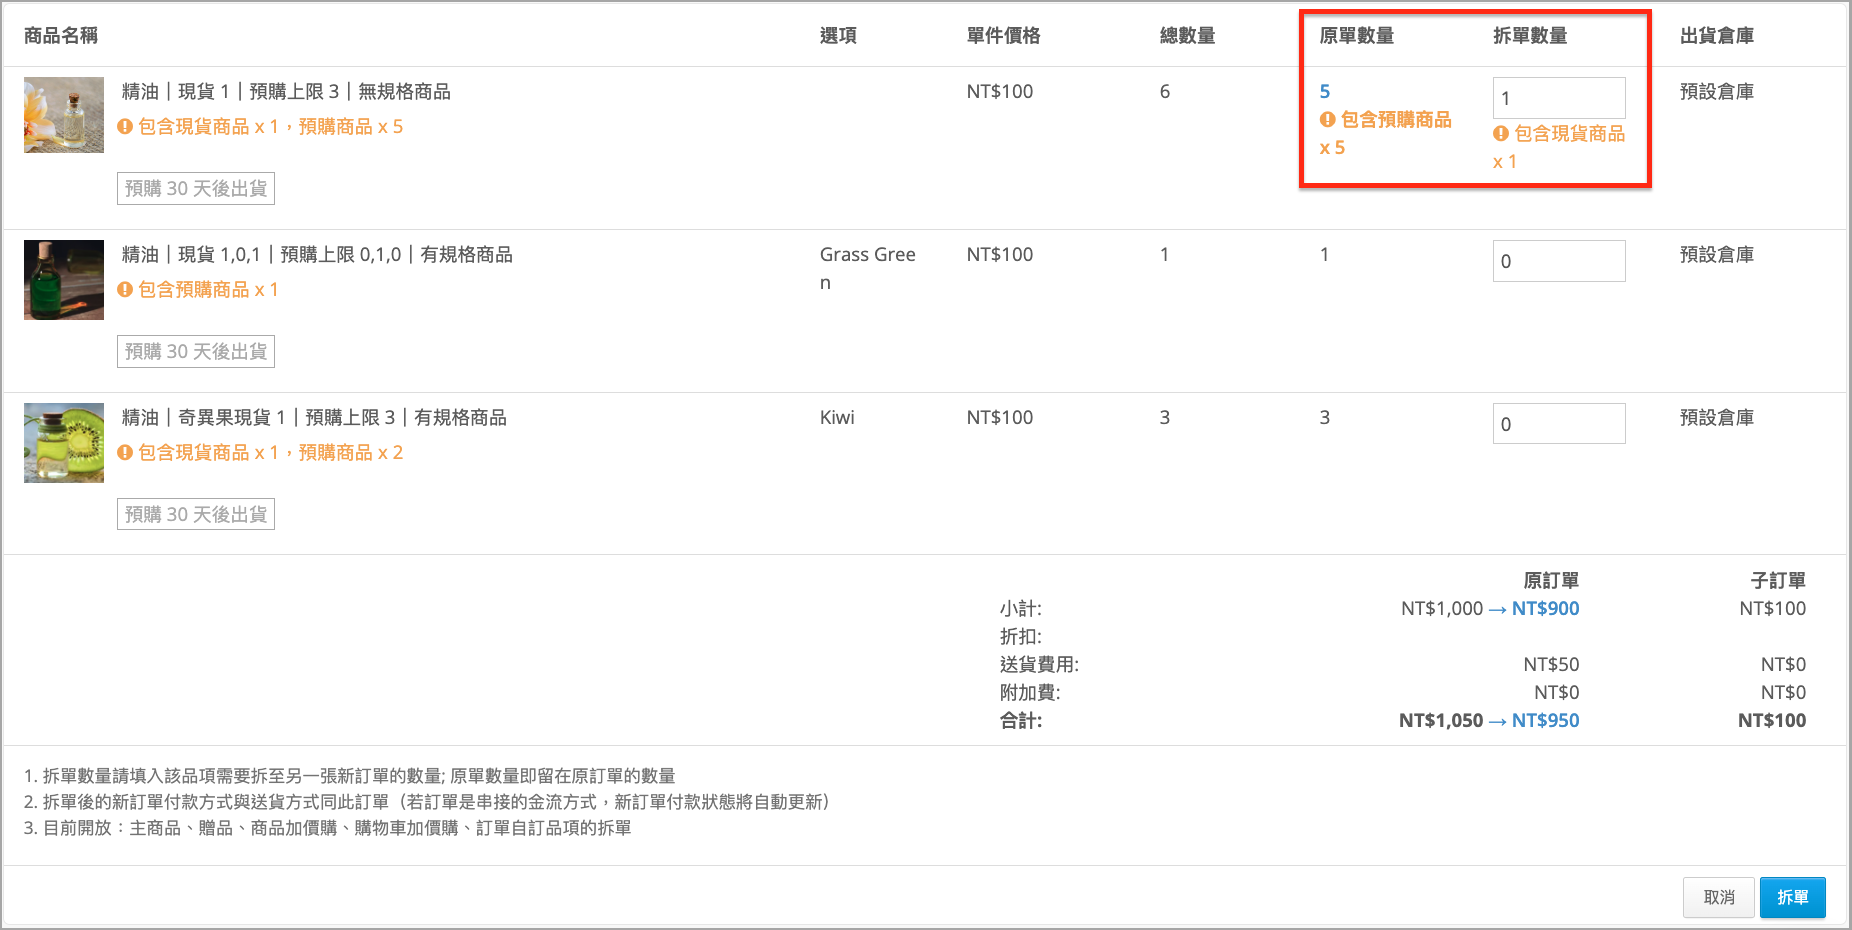1852x930 pixels.
Task: Click the 拆單 confirm button
Action: coord(1792,897)
